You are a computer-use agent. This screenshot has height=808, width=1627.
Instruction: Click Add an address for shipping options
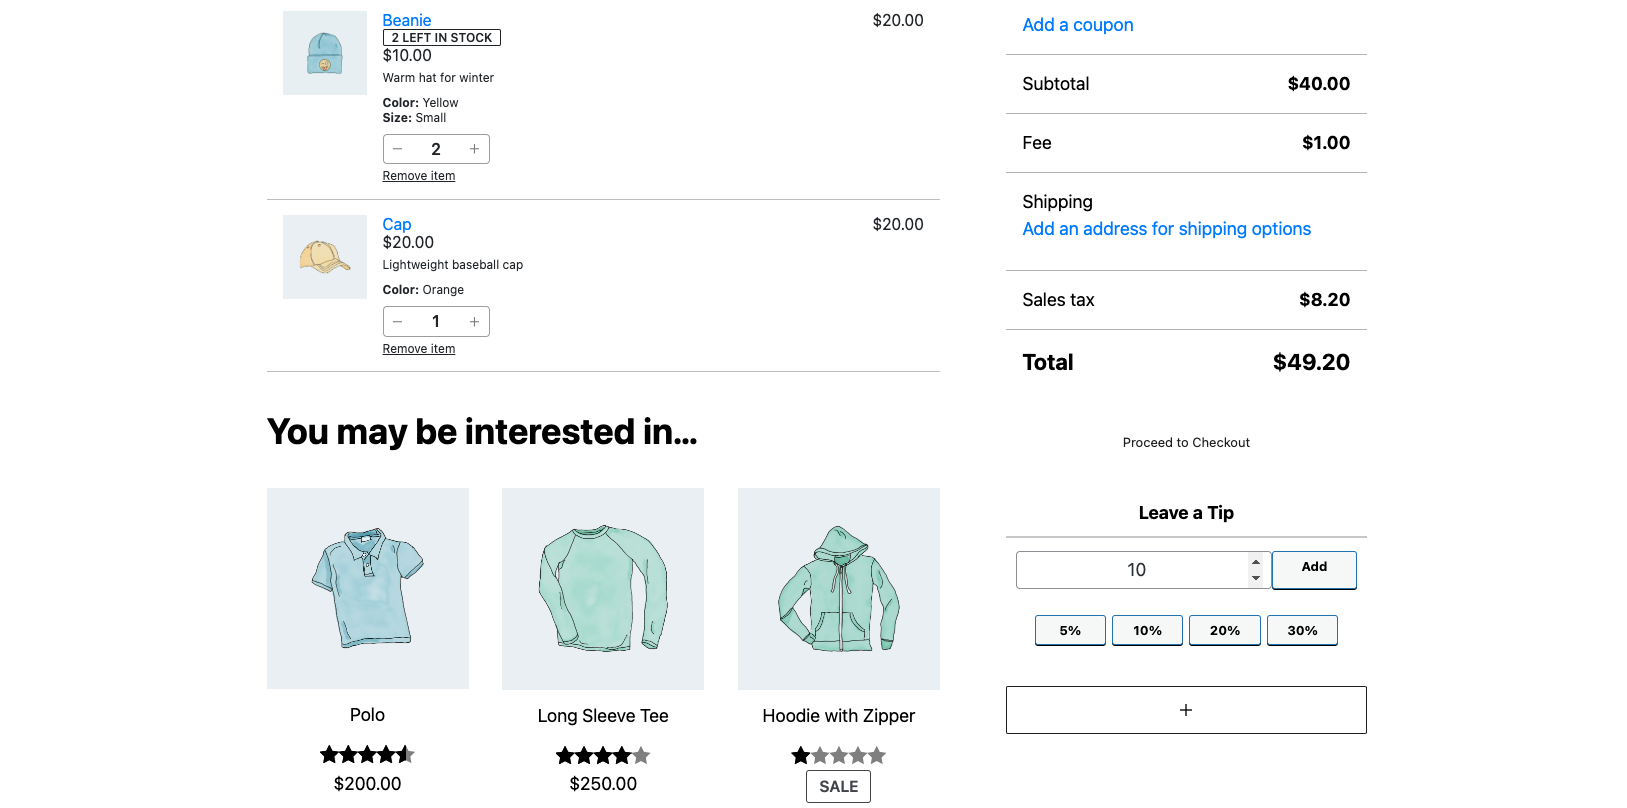pyautogui.click(x=1166, y=229)
